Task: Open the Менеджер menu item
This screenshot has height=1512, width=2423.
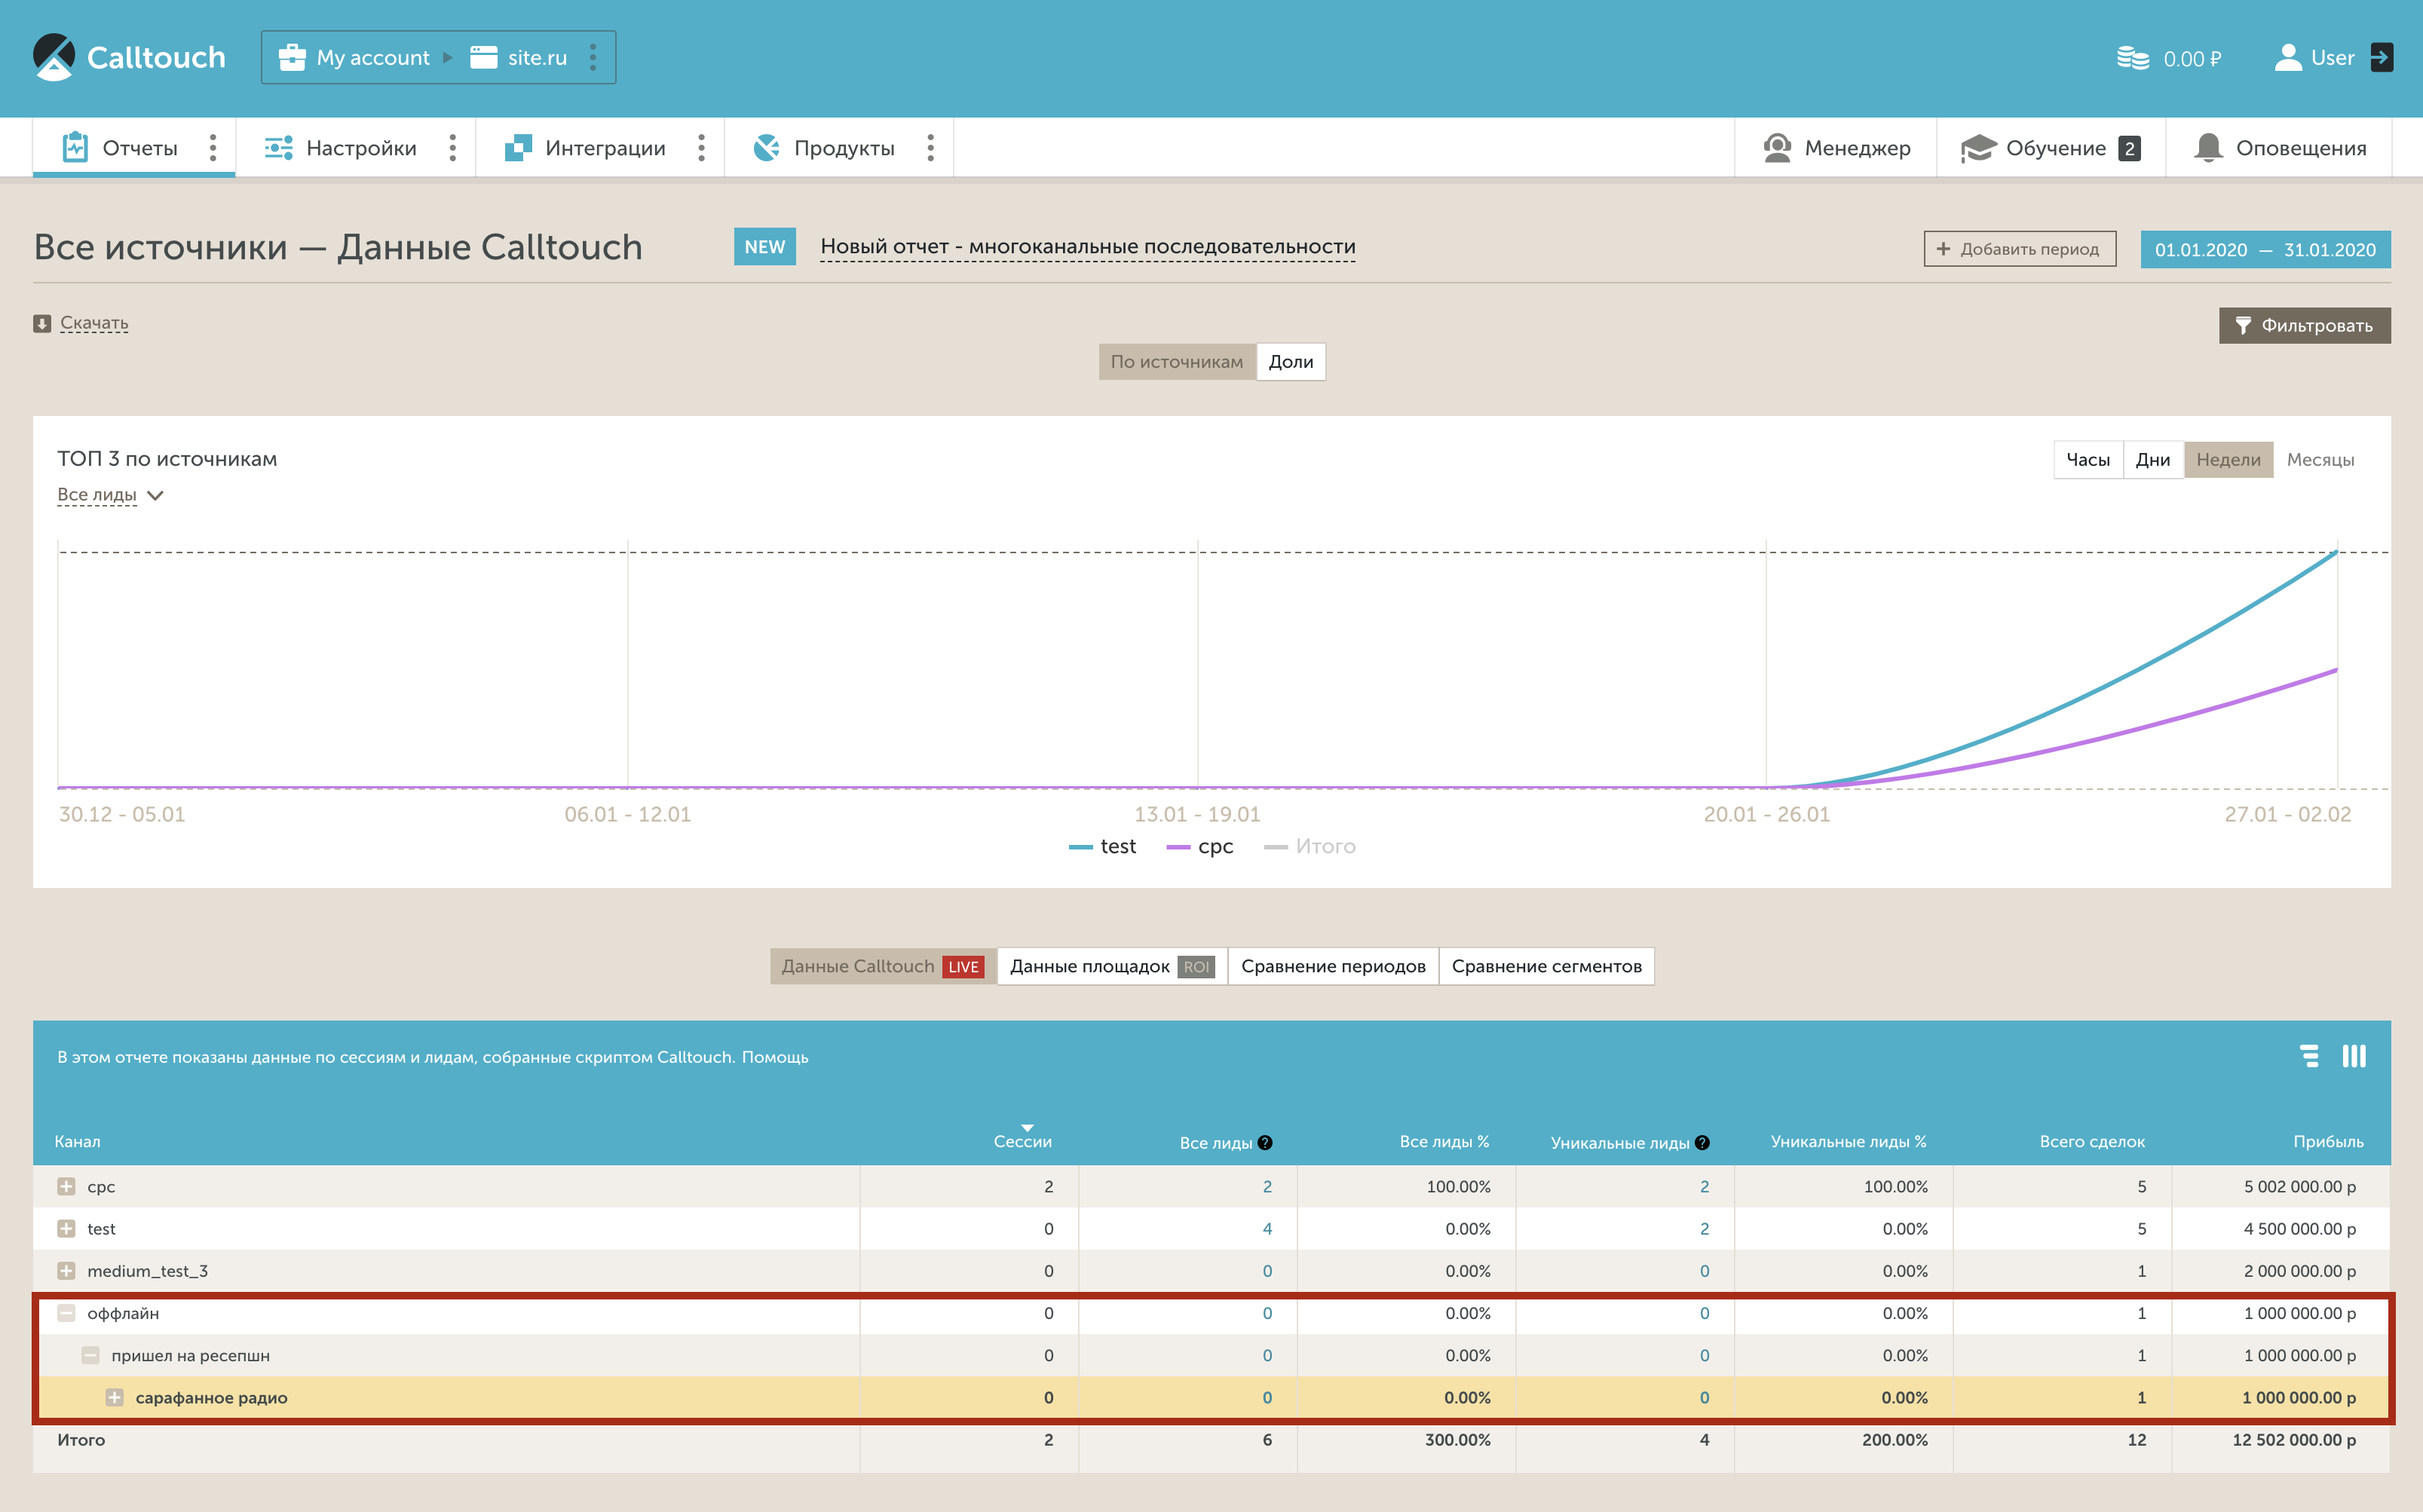Action: click(1836, 148)
